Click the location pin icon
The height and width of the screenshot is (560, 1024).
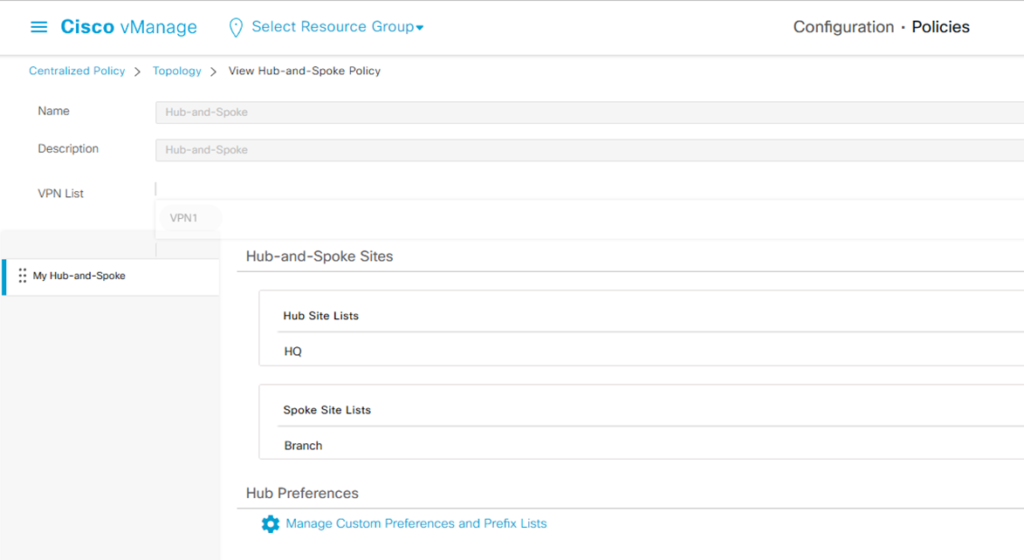click(x=236, y=27)
